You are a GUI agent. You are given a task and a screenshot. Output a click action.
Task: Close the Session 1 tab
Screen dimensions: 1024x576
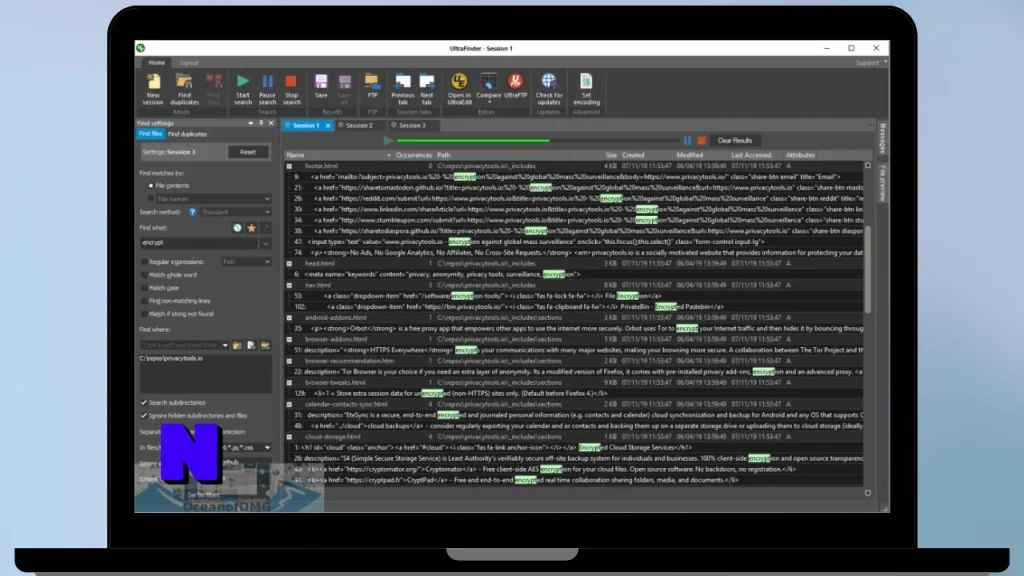(328, 125)
